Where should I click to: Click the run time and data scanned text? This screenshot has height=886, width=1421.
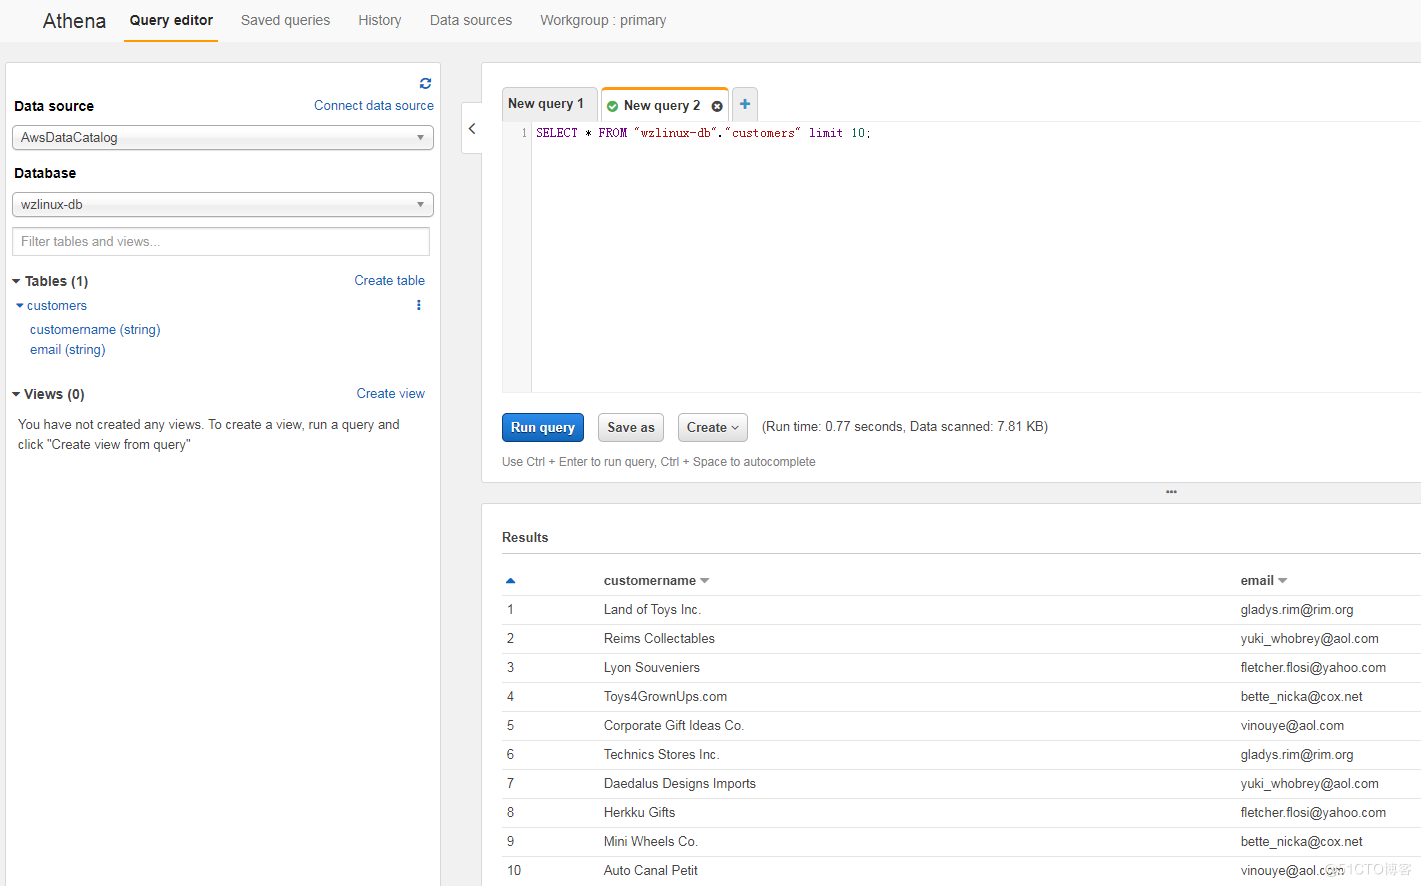click(905, 427)
